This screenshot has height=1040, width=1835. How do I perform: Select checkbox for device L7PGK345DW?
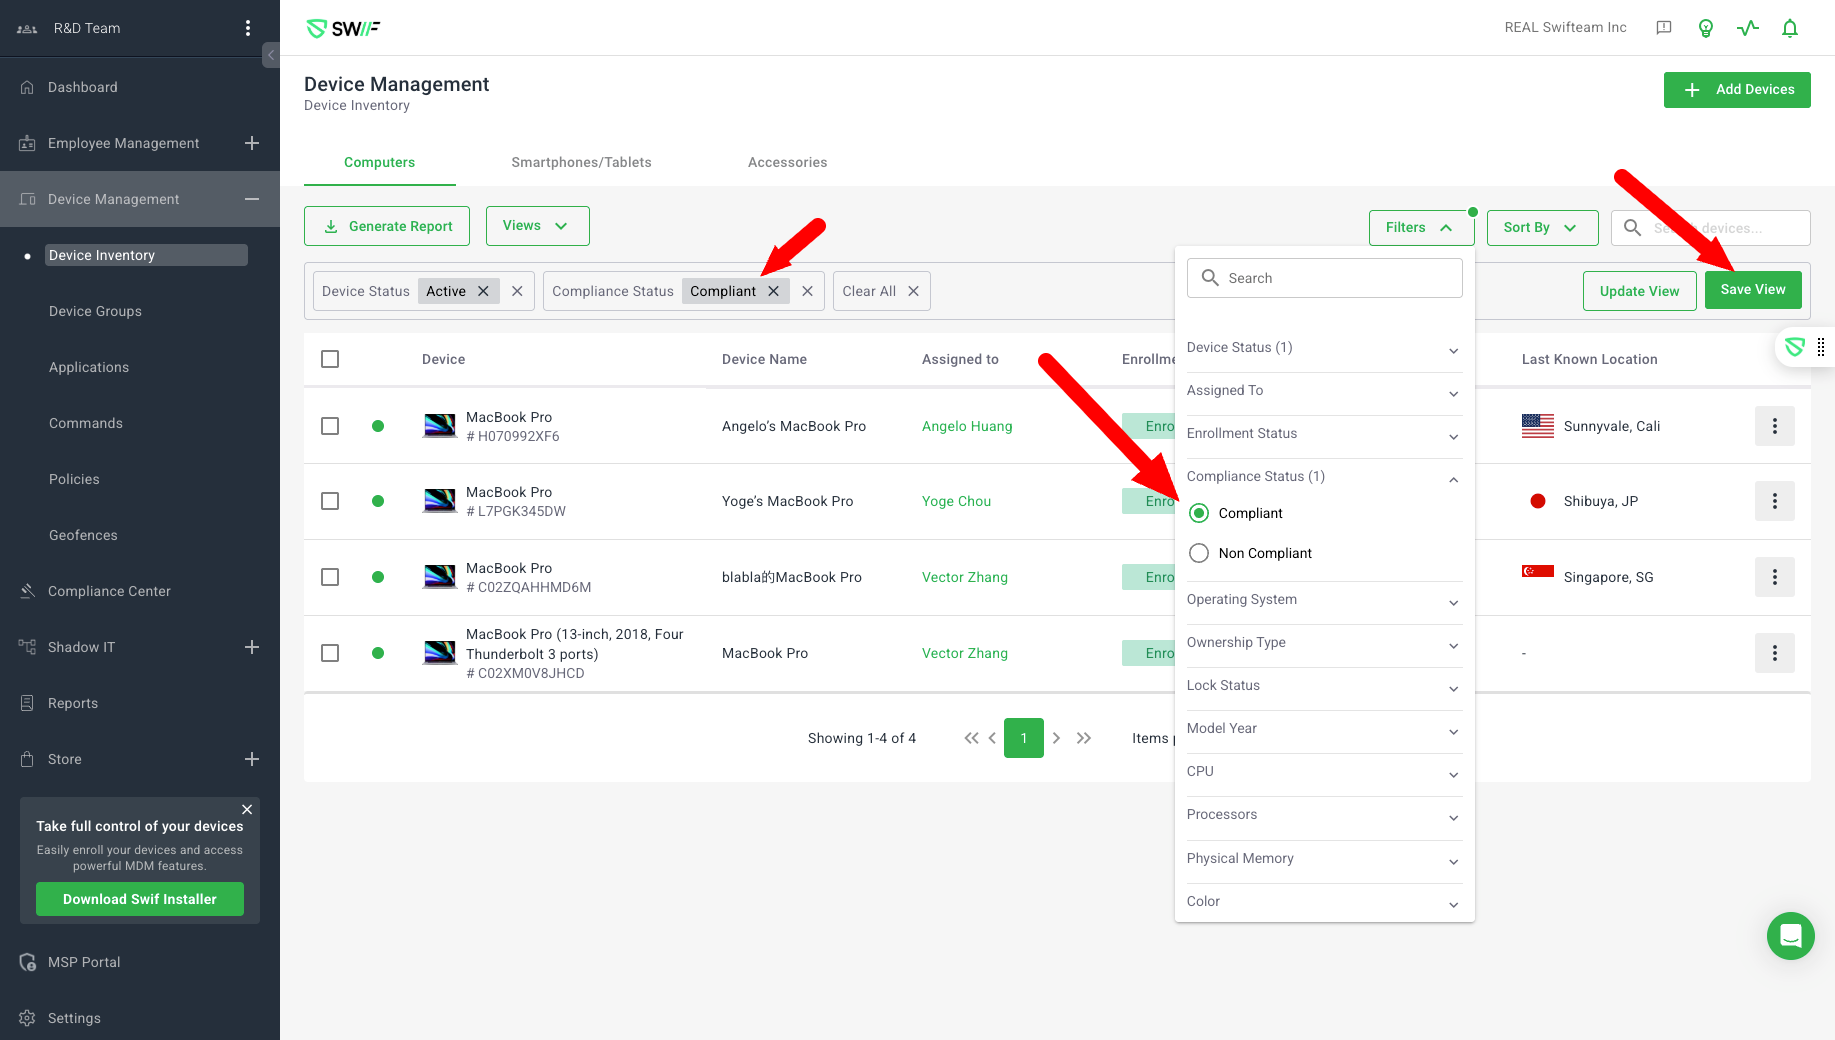click(x=330, y=501)
